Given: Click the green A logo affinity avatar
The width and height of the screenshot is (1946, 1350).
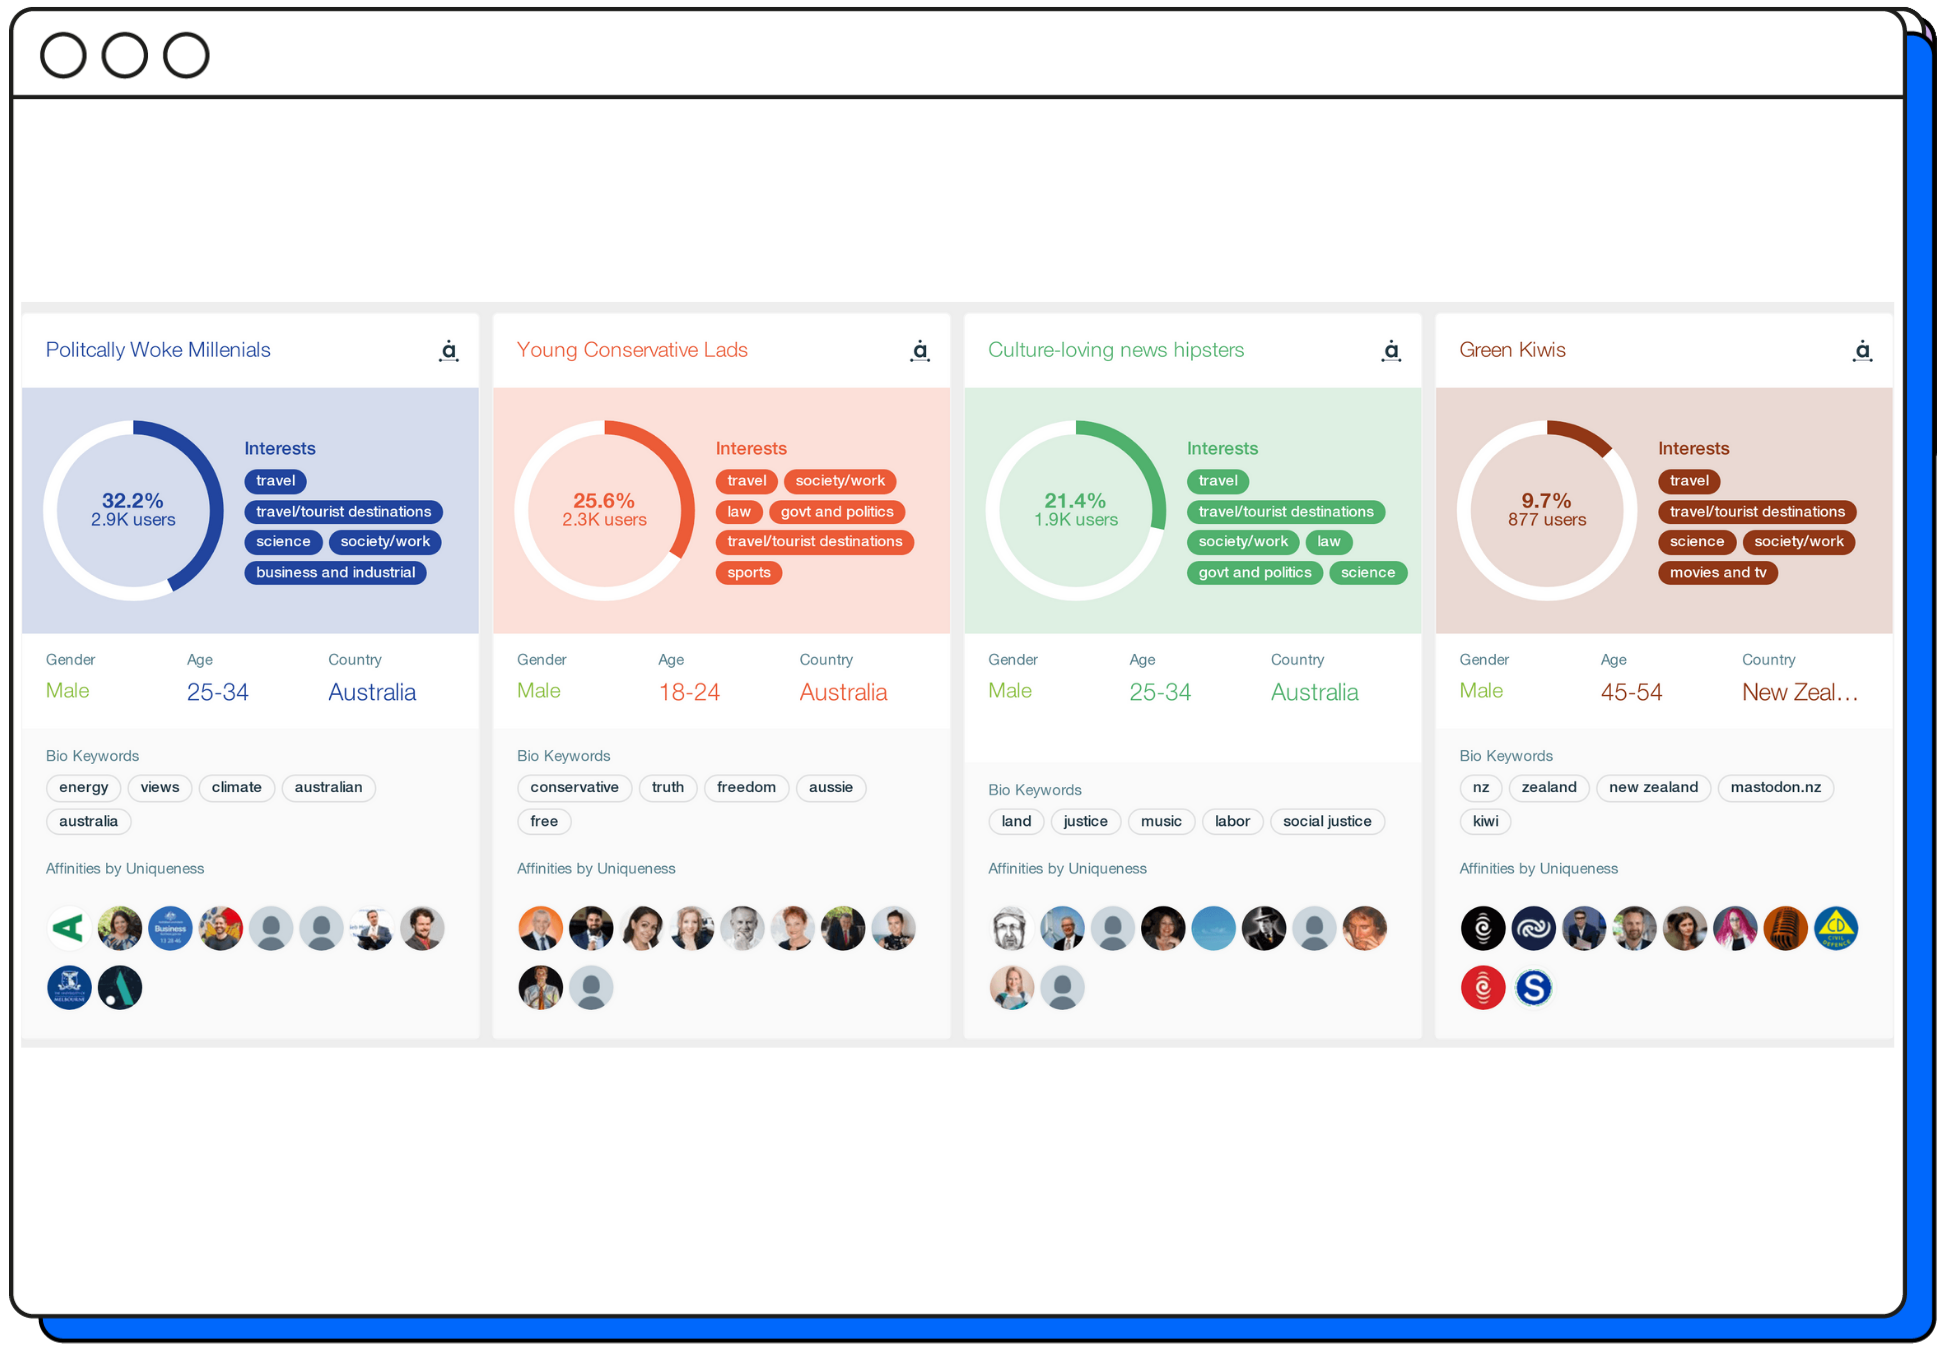Looking at the screenshot, I should 69,929.
